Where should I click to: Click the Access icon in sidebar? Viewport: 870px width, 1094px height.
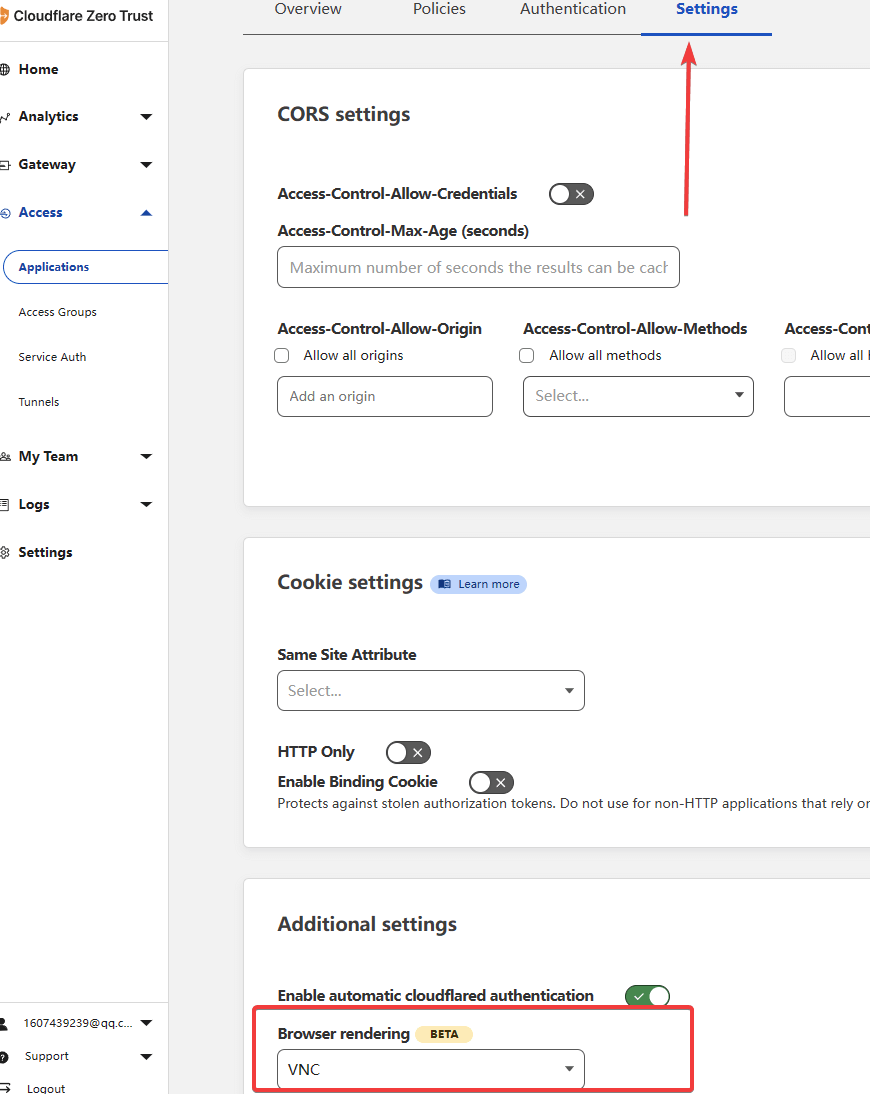coord(5,213)
